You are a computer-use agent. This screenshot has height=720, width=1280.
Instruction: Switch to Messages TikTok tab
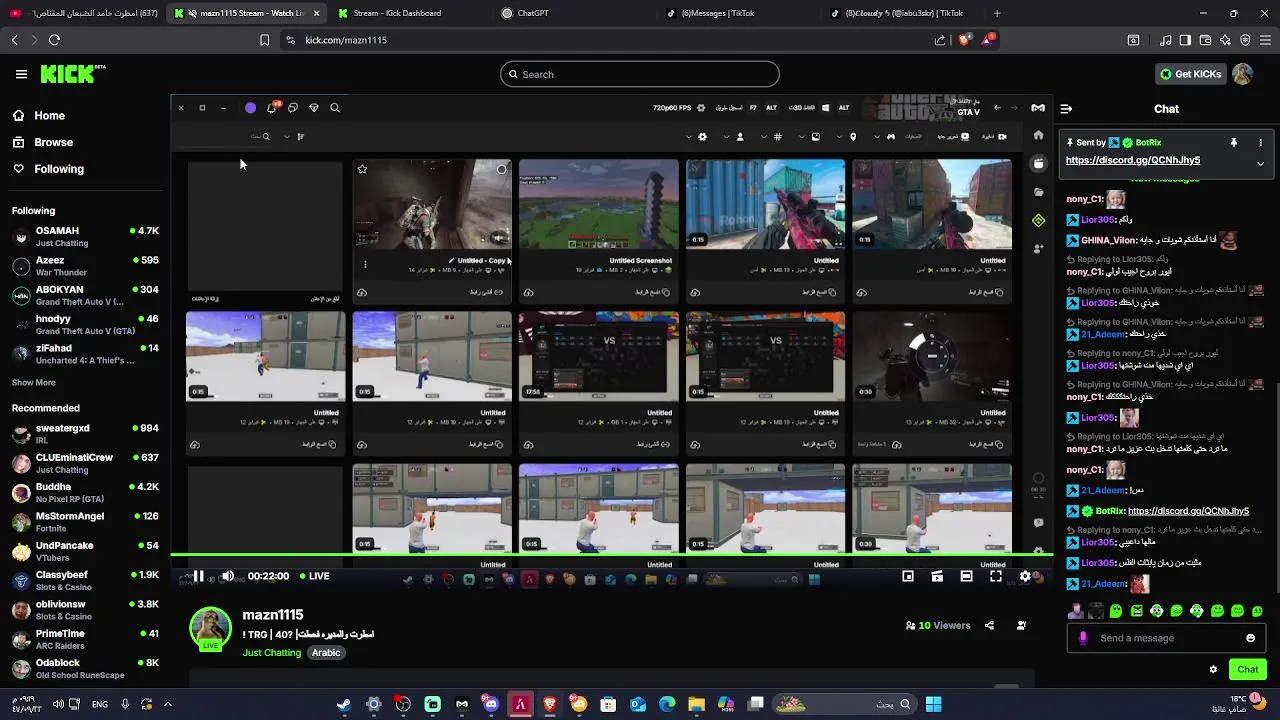718,13
